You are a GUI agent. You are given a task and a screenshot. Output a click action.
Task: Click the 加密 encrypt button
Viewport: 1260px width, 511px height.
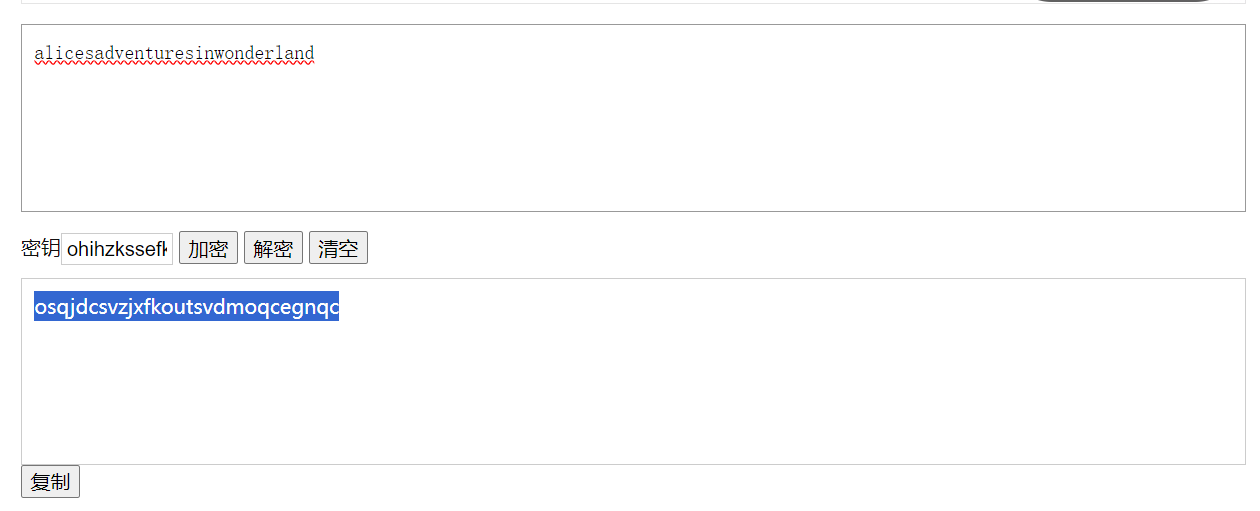[x=208, y=248]
